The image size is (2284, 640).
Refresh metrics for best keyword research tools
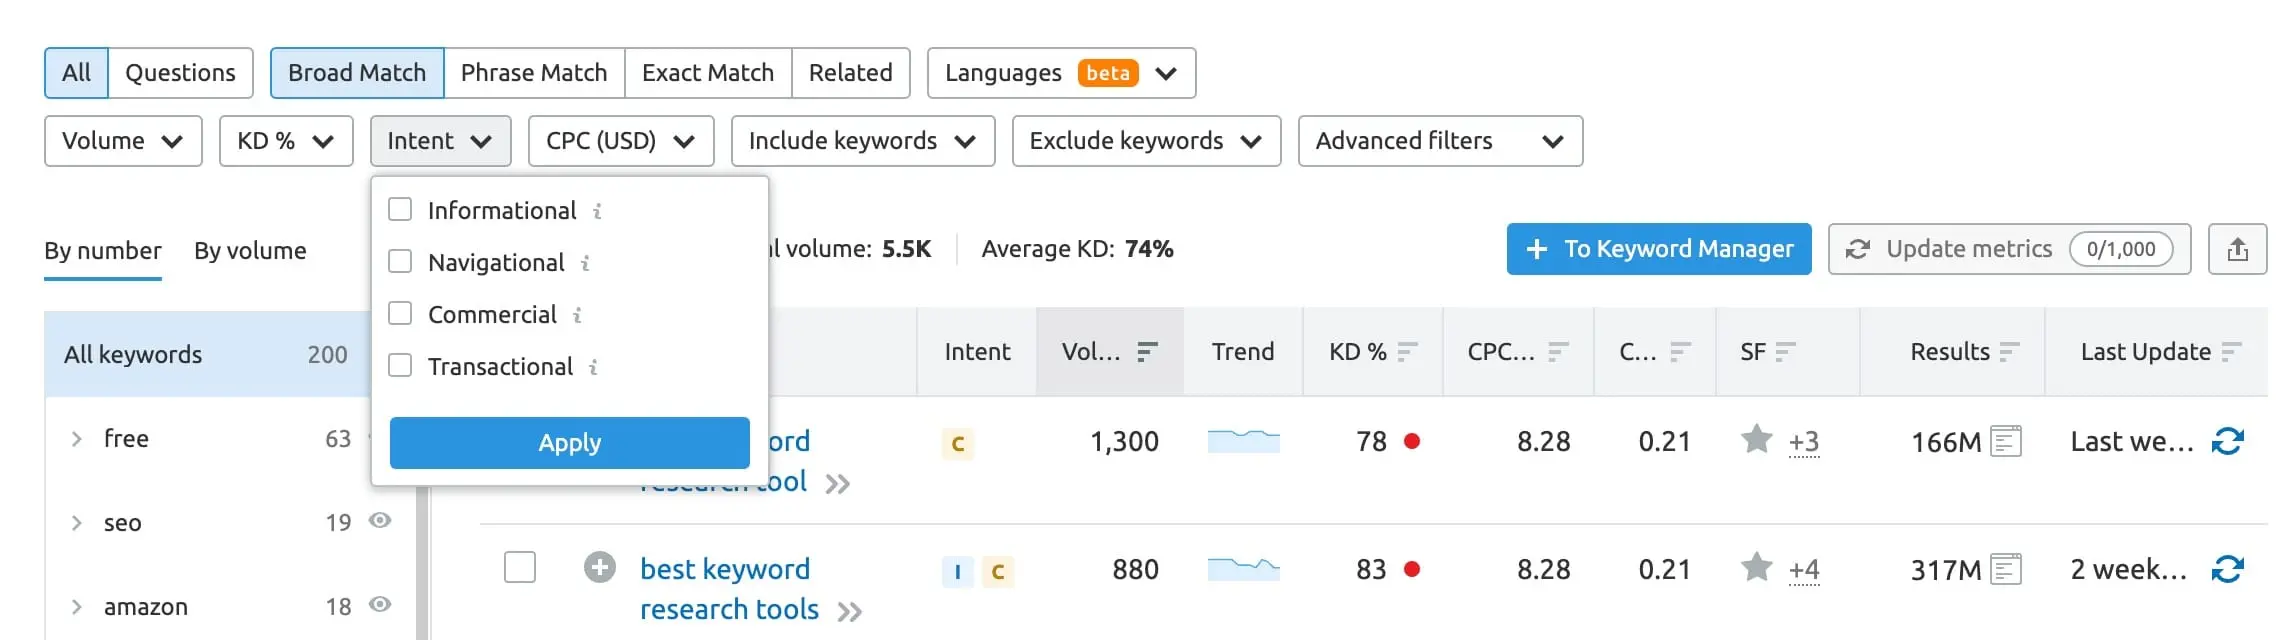pyautogui.click(x=2228, y=569)
